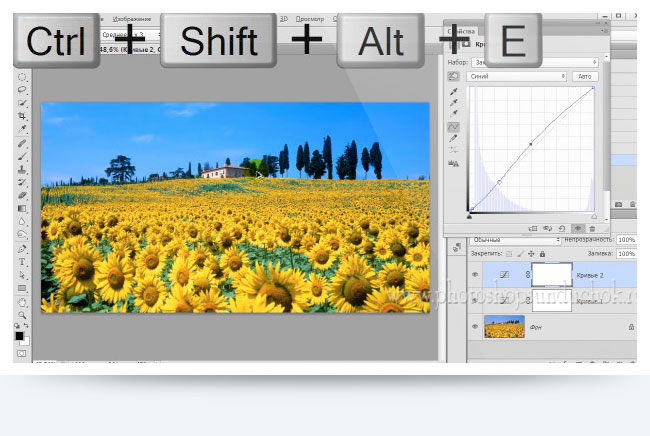The height and width of the screenshot is (436, 650).
Task: Select the Кривые 1 layer mask thumbnail
Action: (x=552, y=300)
